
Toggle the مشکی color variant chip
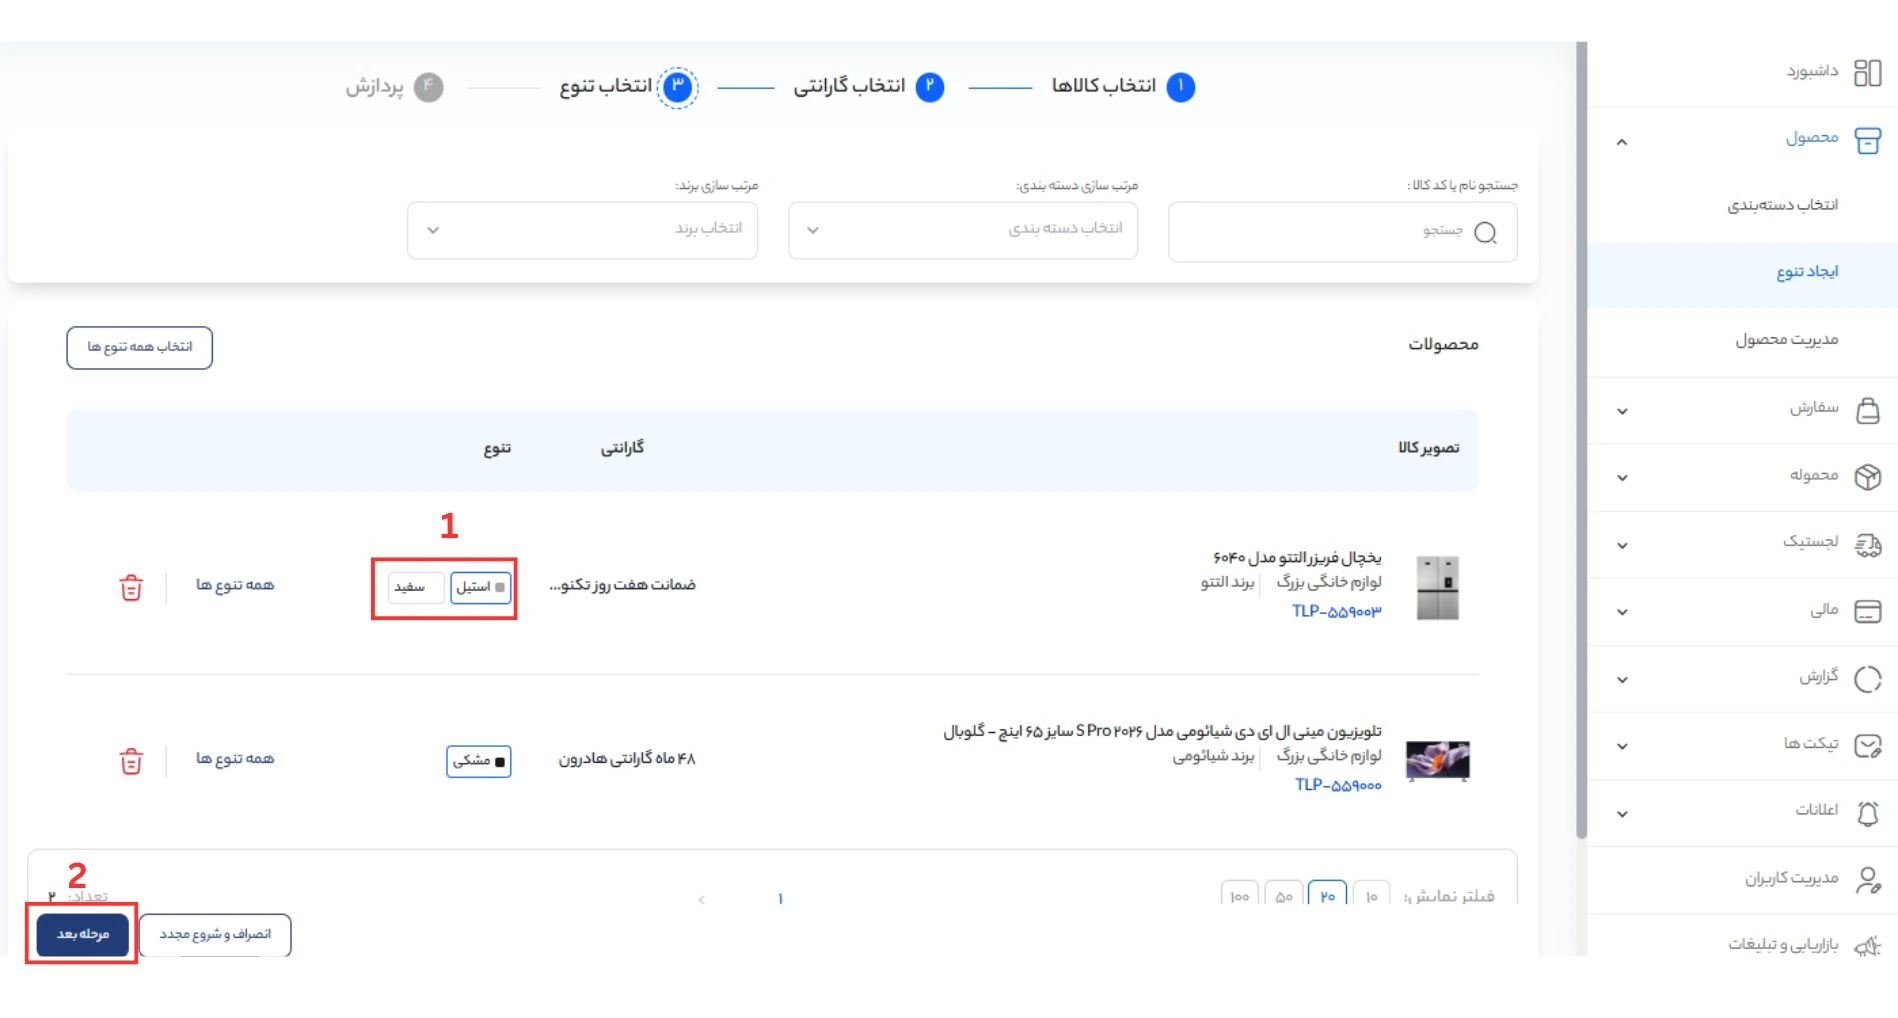[x=478, y=761]
